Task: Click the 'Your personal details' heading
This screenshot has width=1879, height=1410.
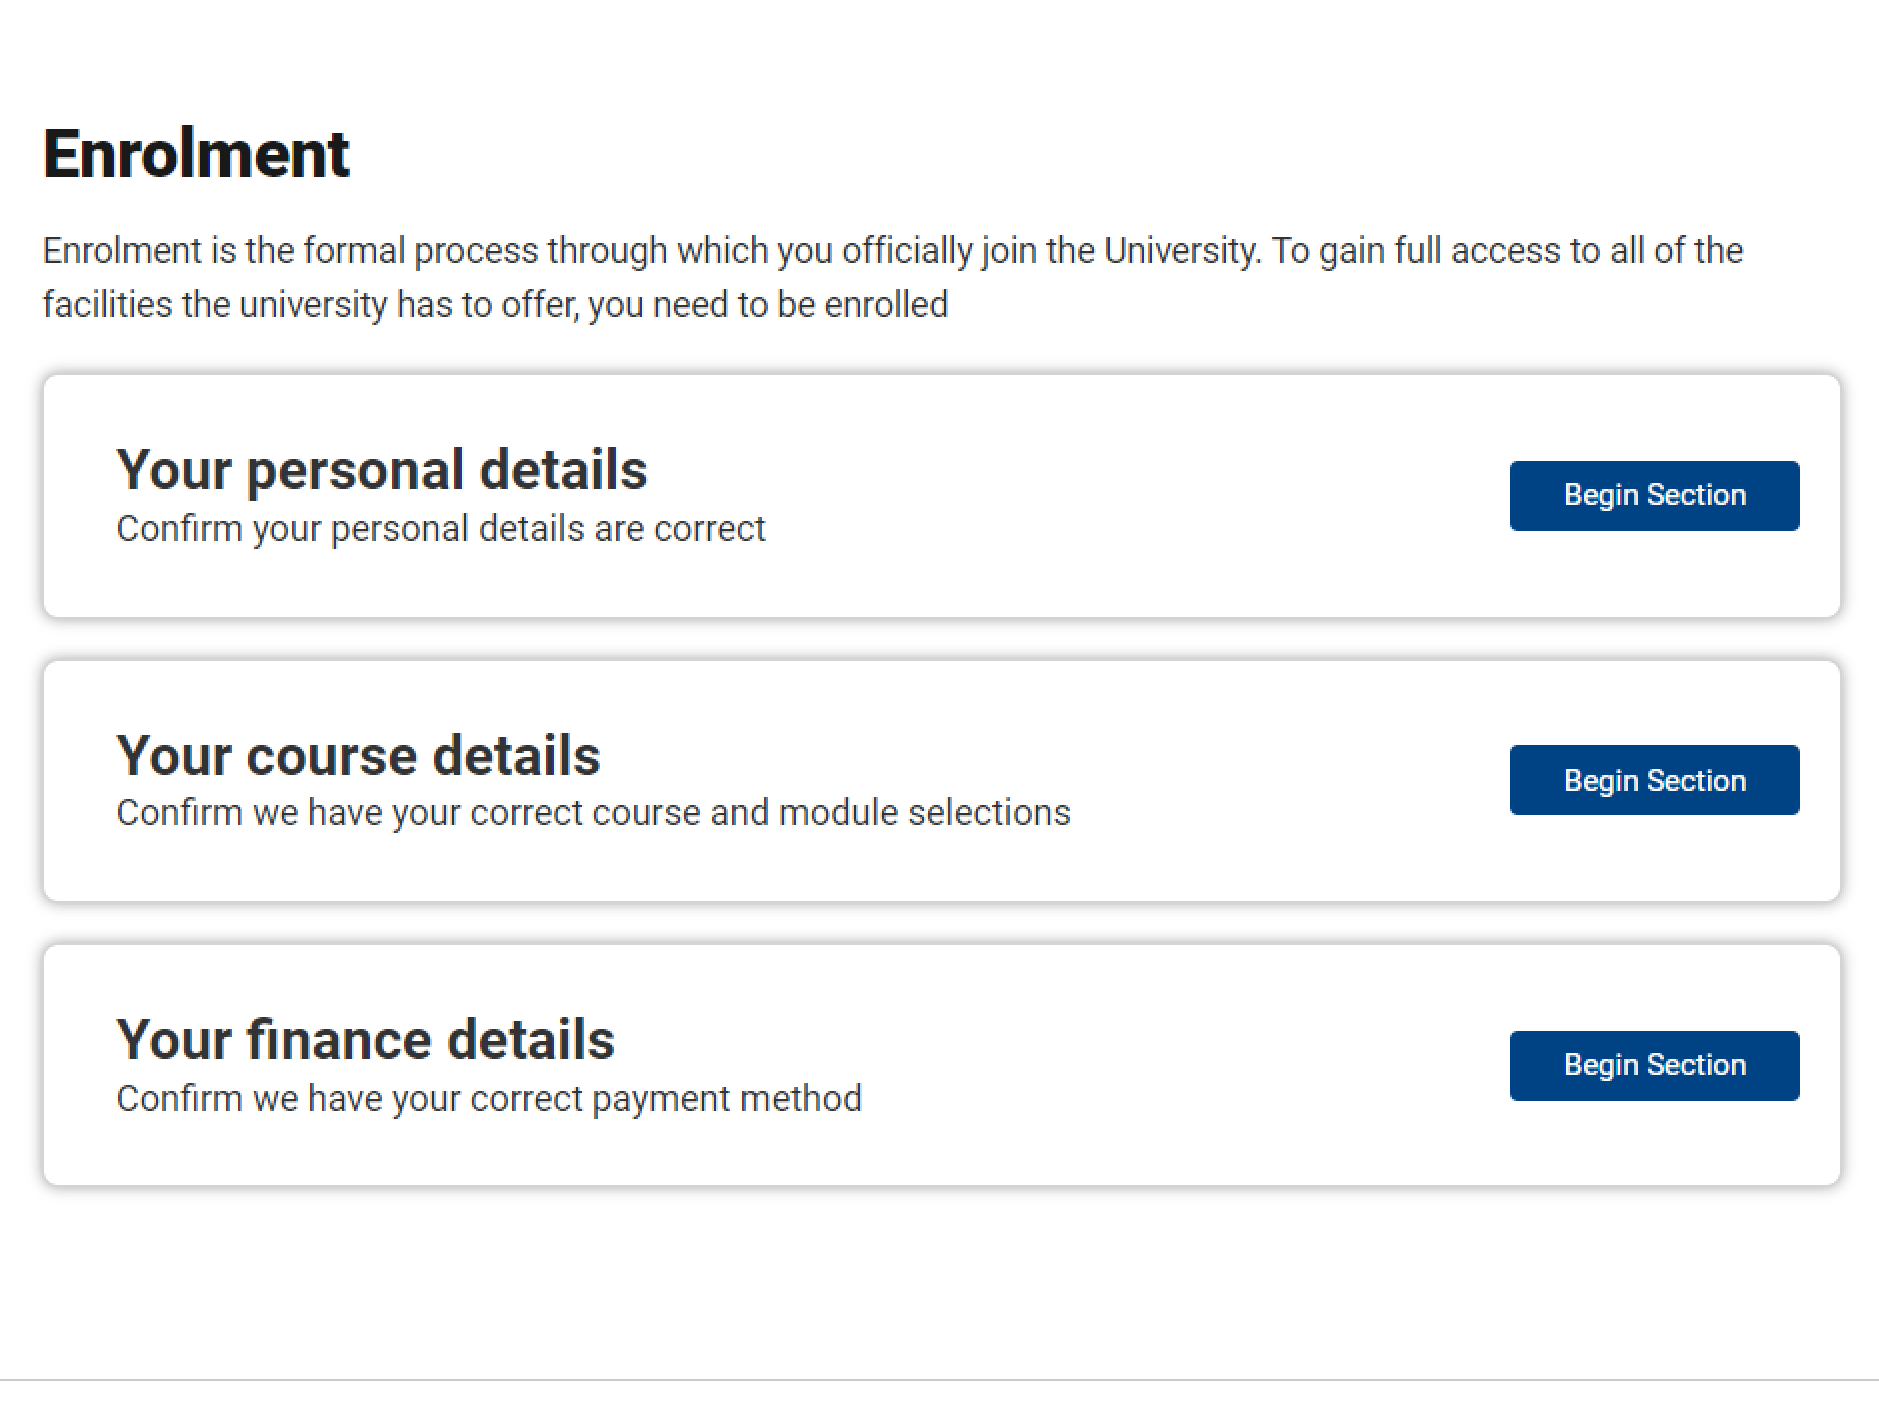Action: tap(382, 470)
